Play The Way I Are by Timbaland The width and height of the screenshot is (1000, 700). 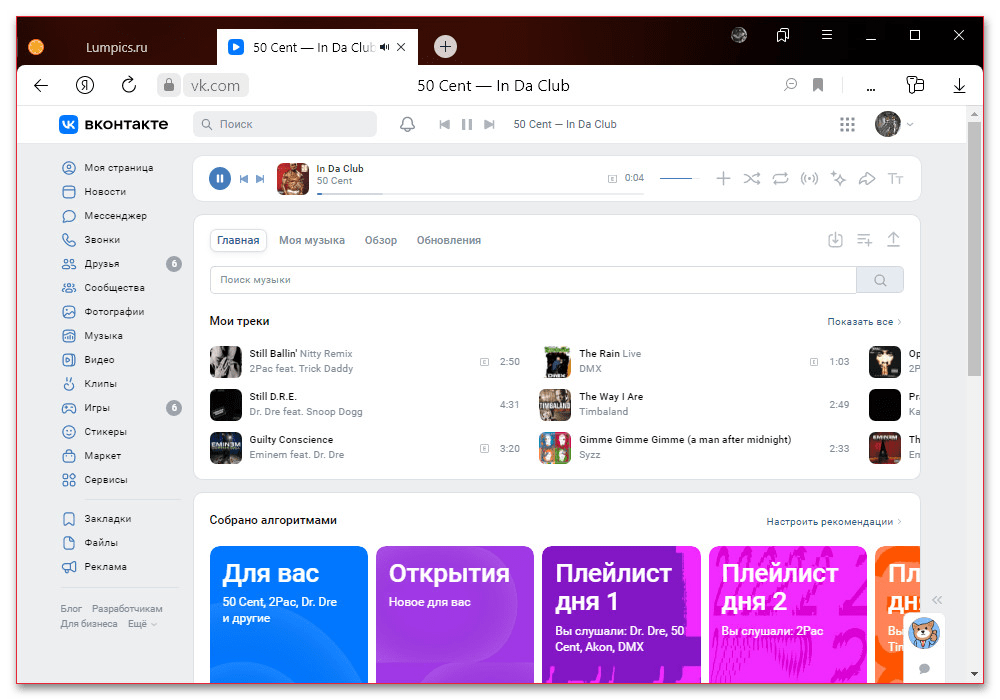695,405
